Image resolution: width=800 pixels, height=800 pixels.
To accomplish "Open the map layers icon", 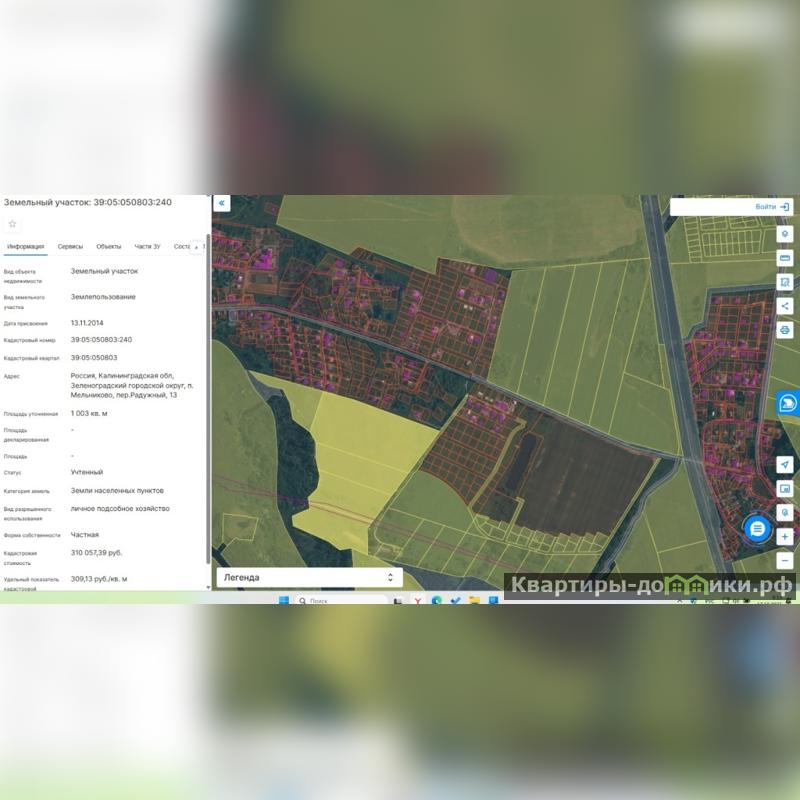I will tap(785, 234).
